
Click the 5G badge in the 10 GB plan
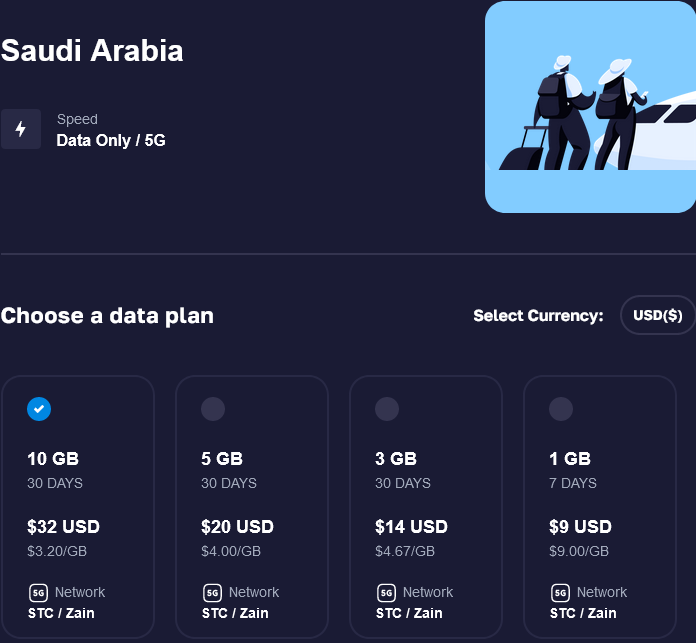pyautogui.click(x=38, y=593)
